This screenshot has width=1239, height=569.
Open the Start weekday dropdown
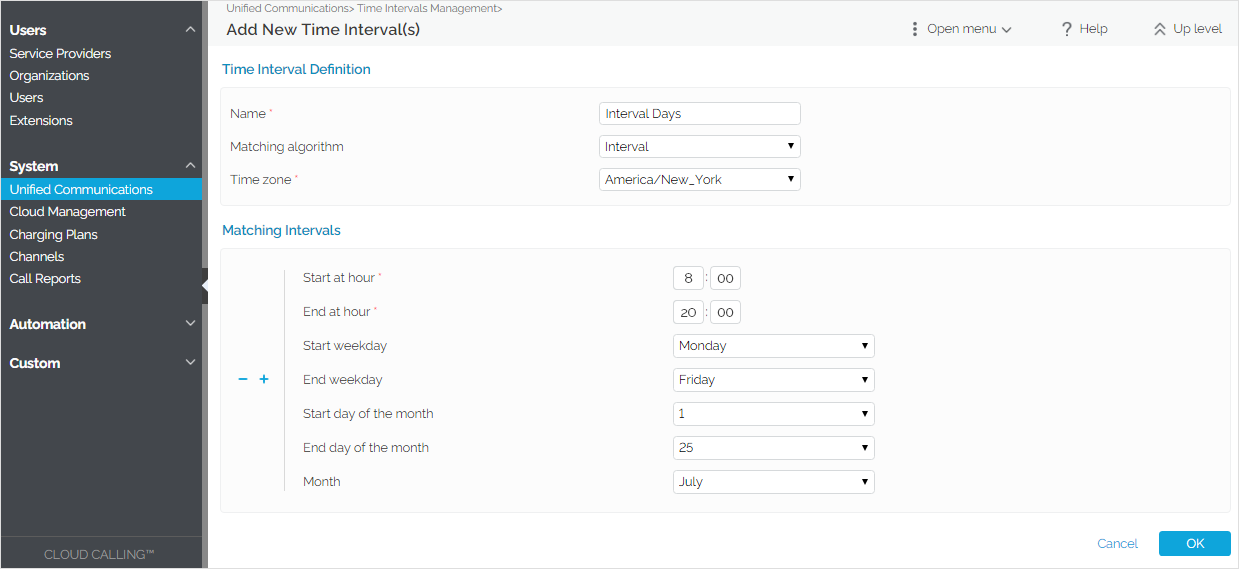[774, 346]
